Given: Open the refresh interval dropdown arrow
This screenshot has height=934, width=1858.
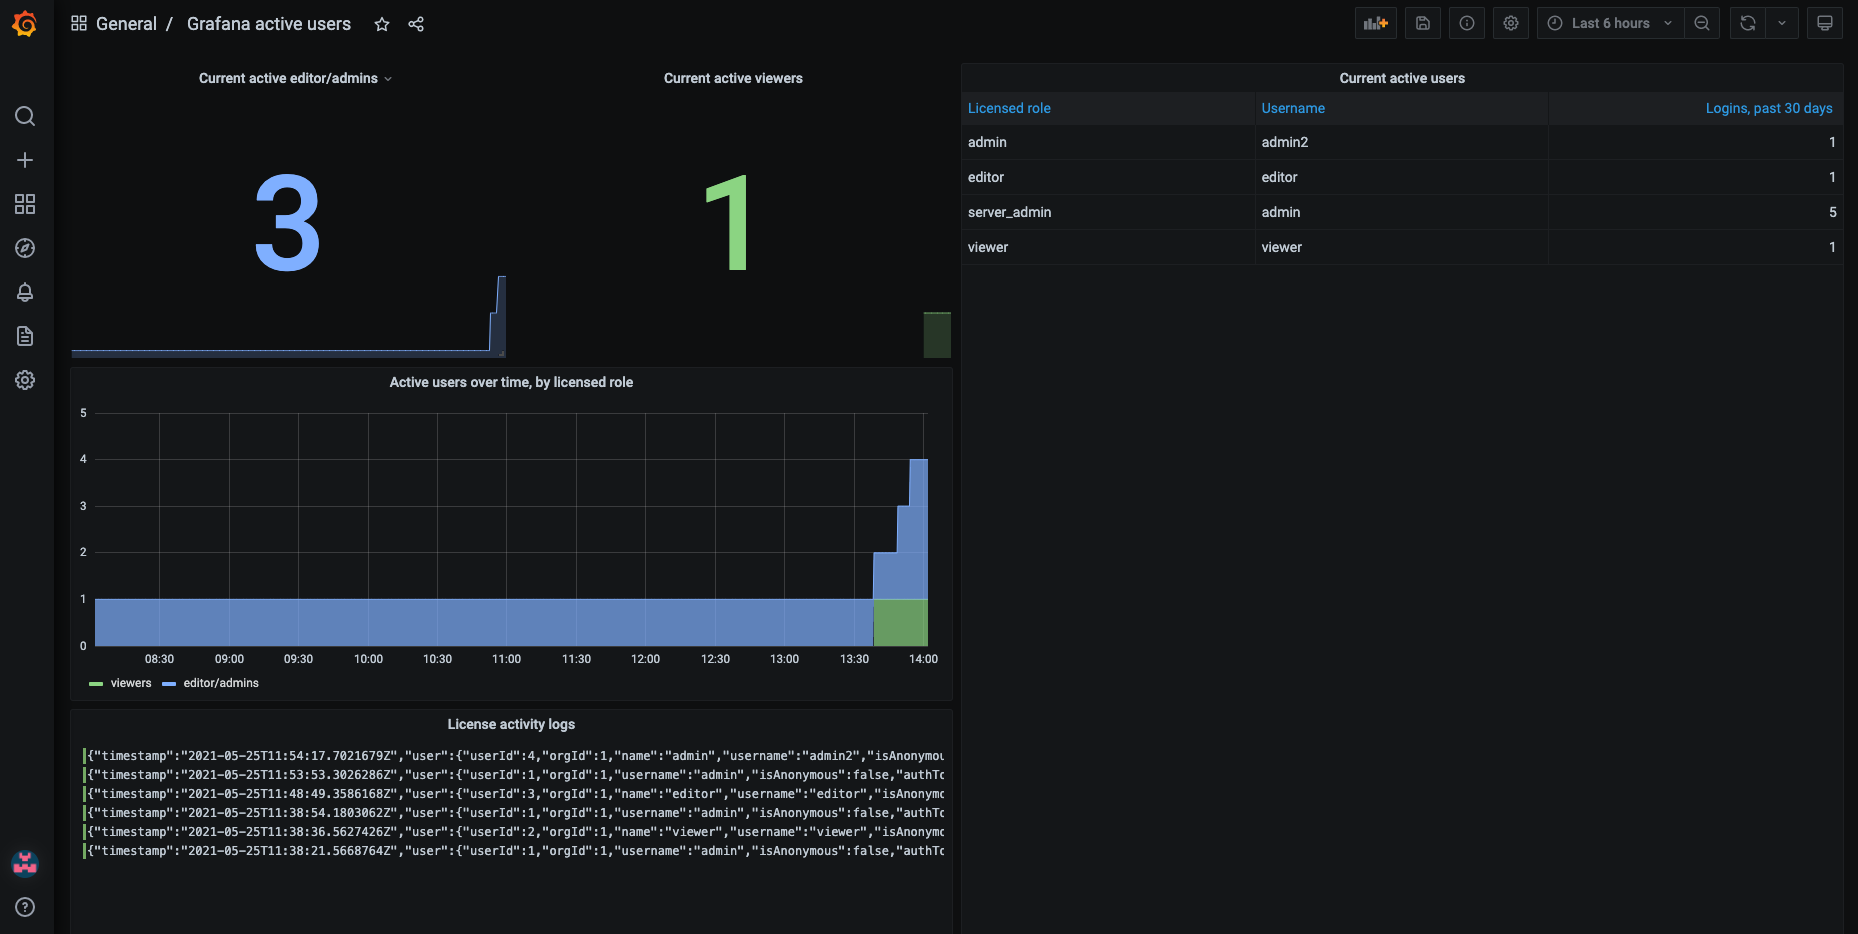Looking at the screenshot, I should 1782,23.
